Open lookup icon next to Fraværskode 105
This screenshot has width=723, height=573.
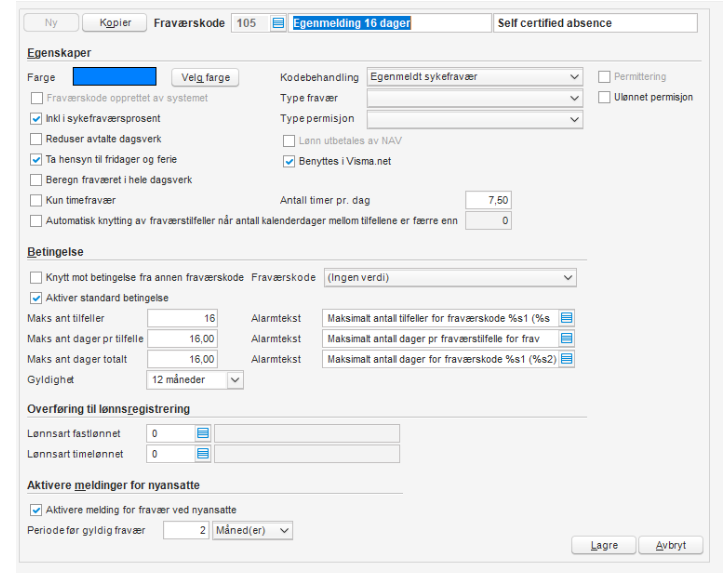click(278, 22)
